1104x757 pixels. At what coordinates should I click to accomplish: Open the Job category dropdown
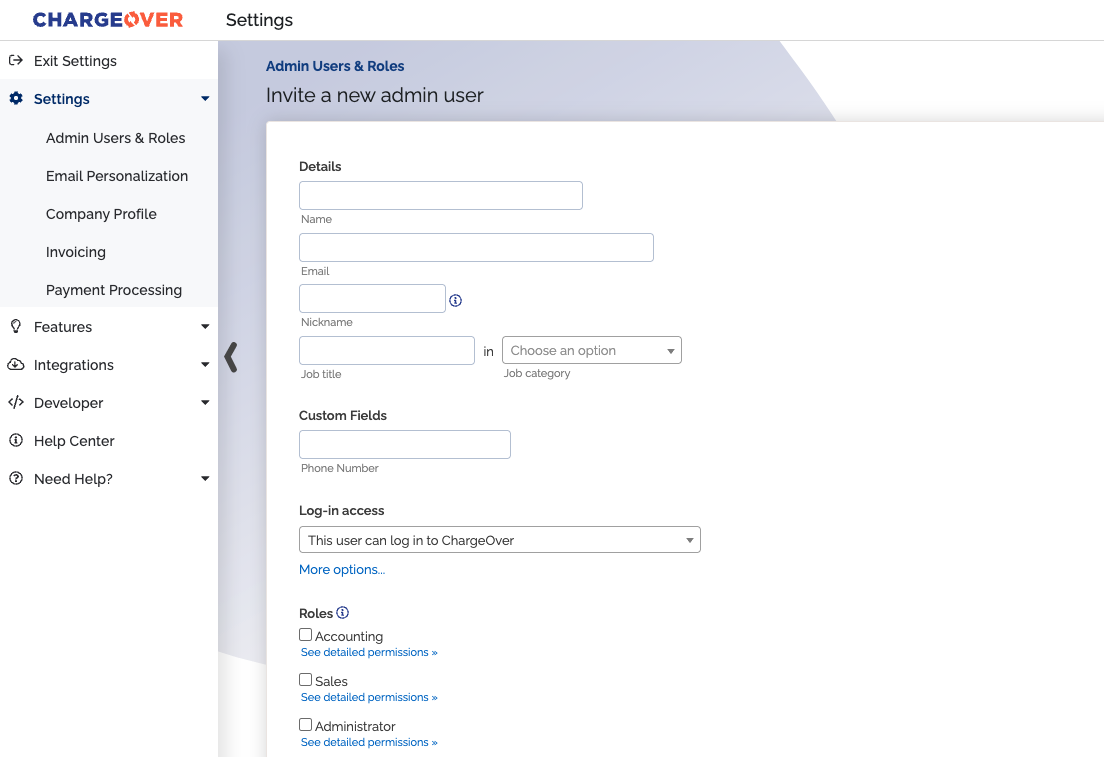coord(591,350)
